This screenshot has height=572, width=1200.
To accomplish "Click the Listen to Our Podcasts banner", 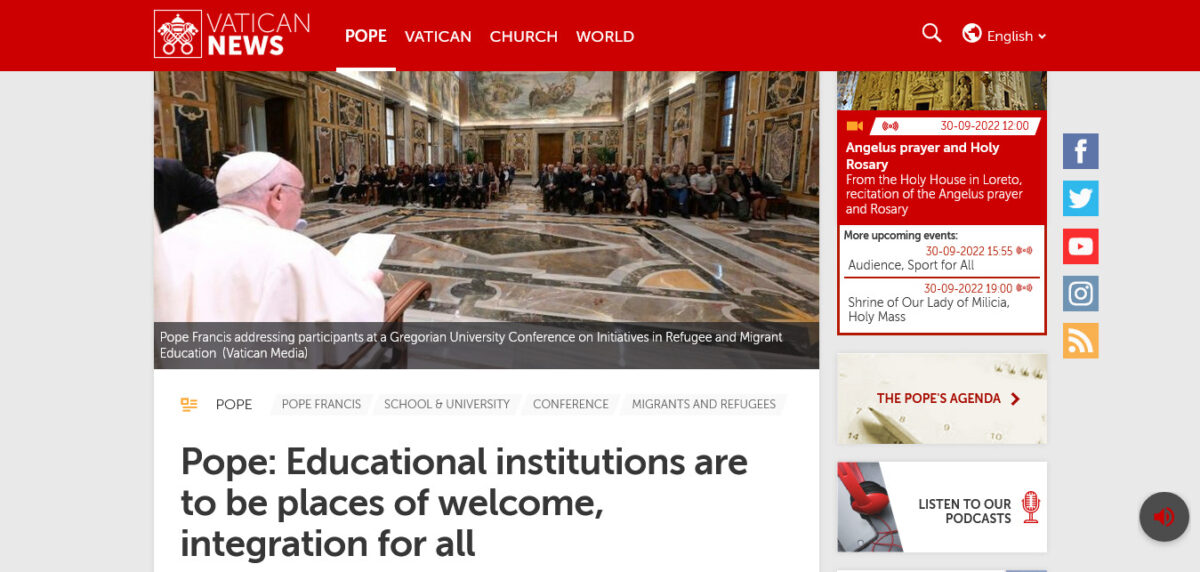I will click(x=942, y=507).
